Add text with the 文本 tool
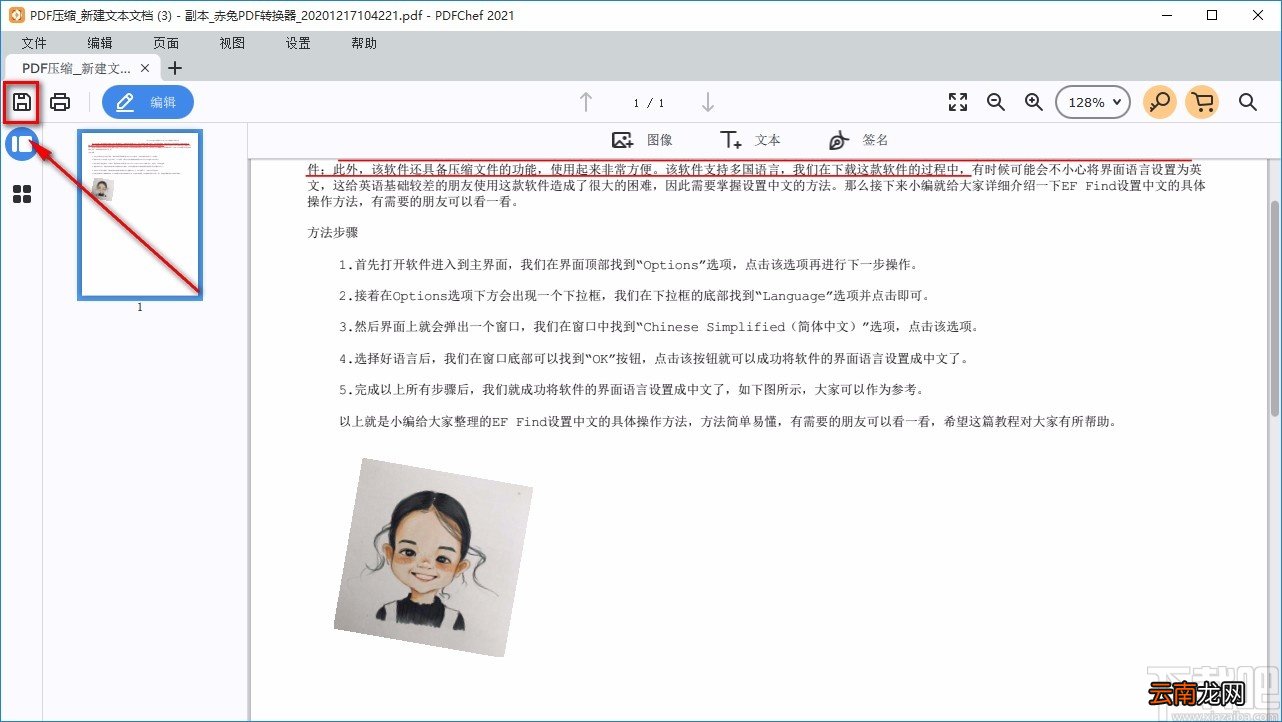The height and width of the screenshot is (722, 1282). coord(750,140)
